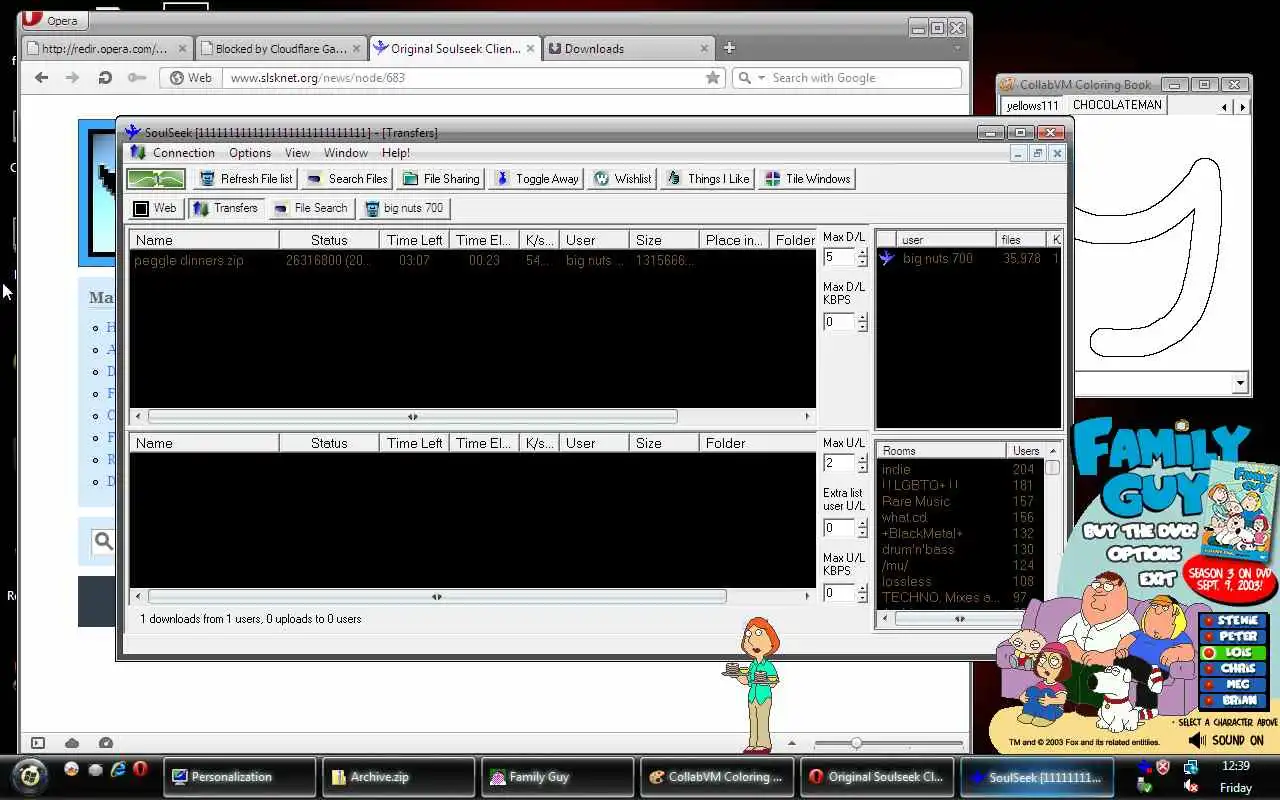Click Refresh File list in toolbar
Image resolution: width=1280 pixels, height=800 pixels.
[x=246, y=179]
